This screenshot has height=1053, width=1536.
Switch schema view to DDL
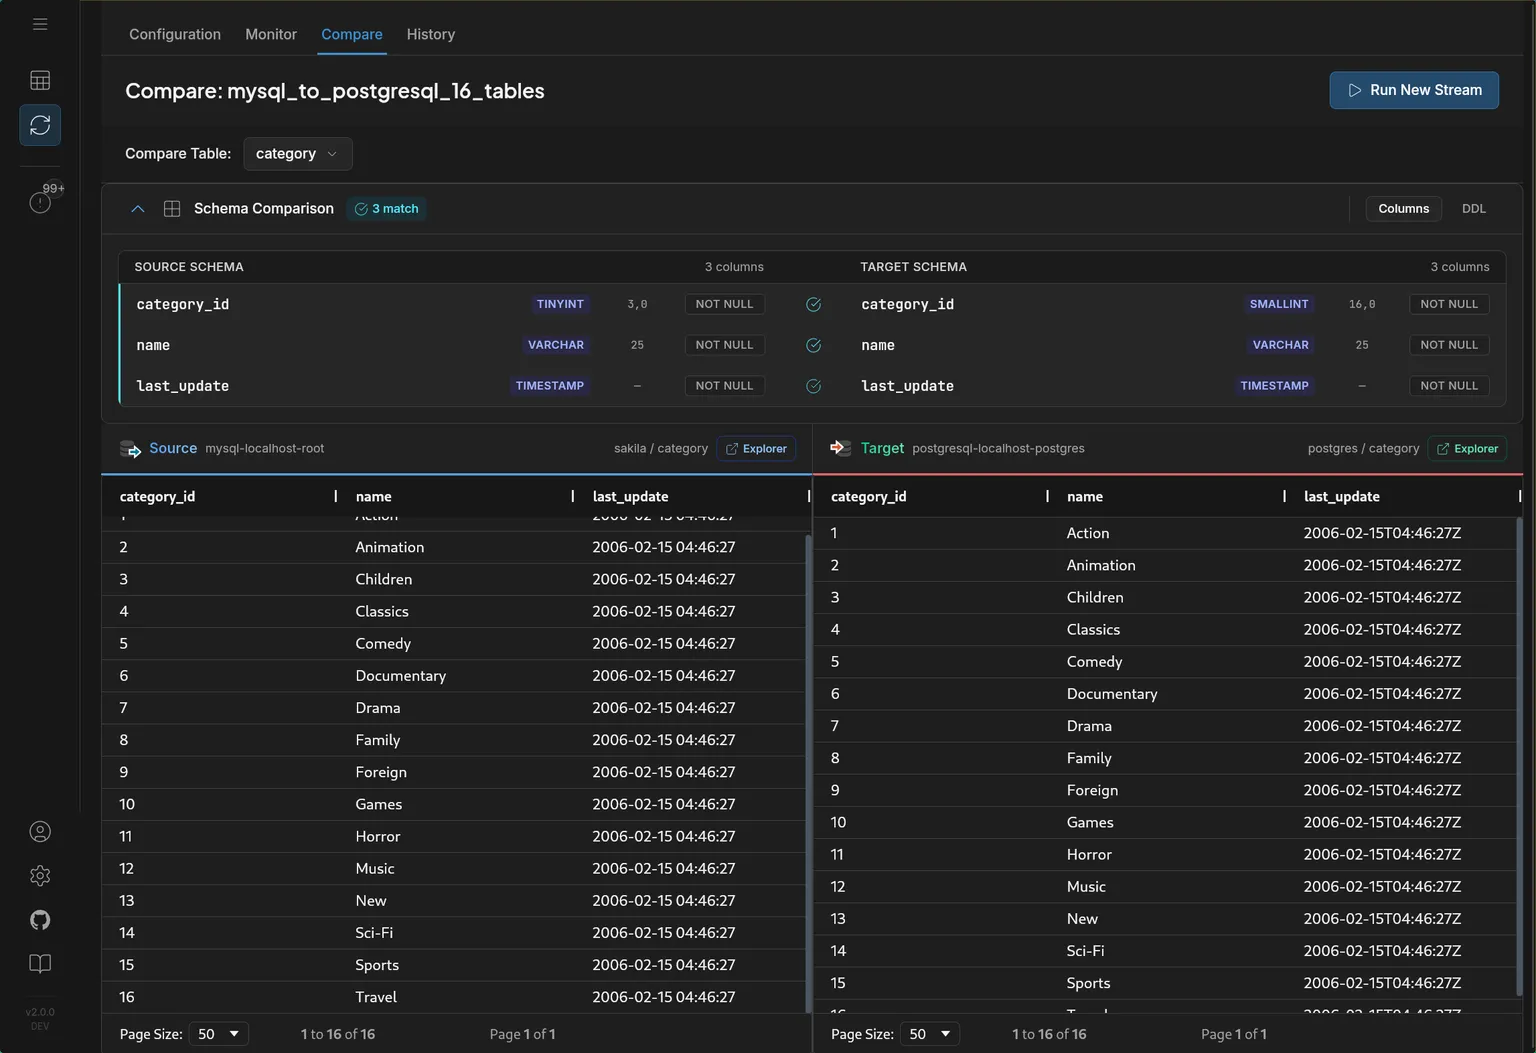[x=1474, y=209]
